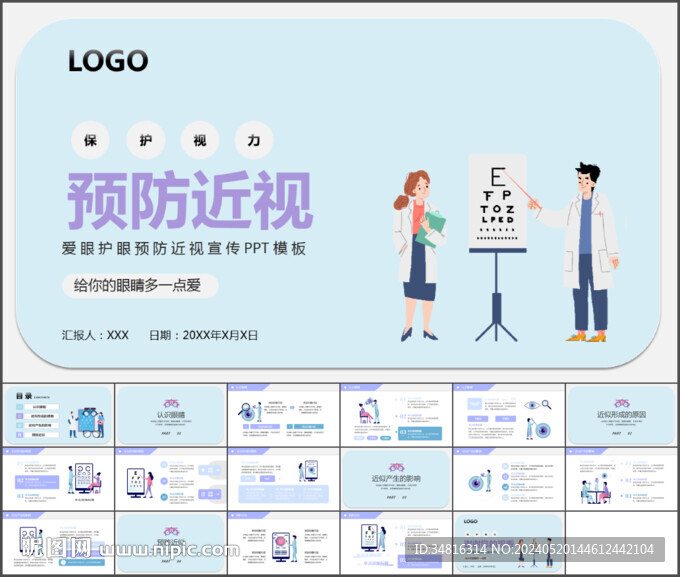Click the pill label 给你的眼睛多一点爱
The image size is (680, 577).
[x=140, y=285]
